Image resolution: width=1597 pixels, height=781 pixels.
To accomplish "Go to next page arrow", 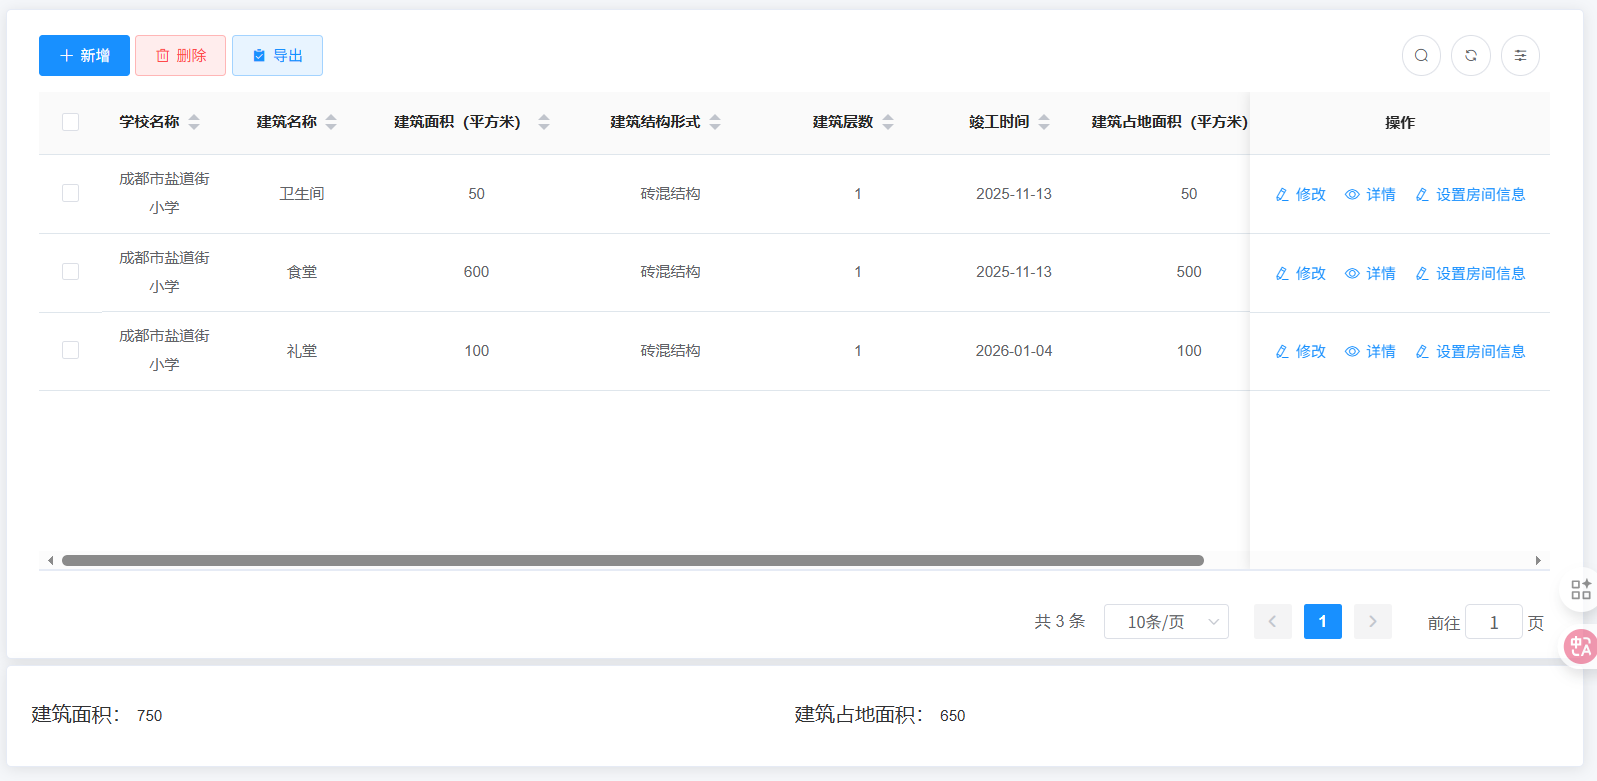I will click(x=1372, y=622).
